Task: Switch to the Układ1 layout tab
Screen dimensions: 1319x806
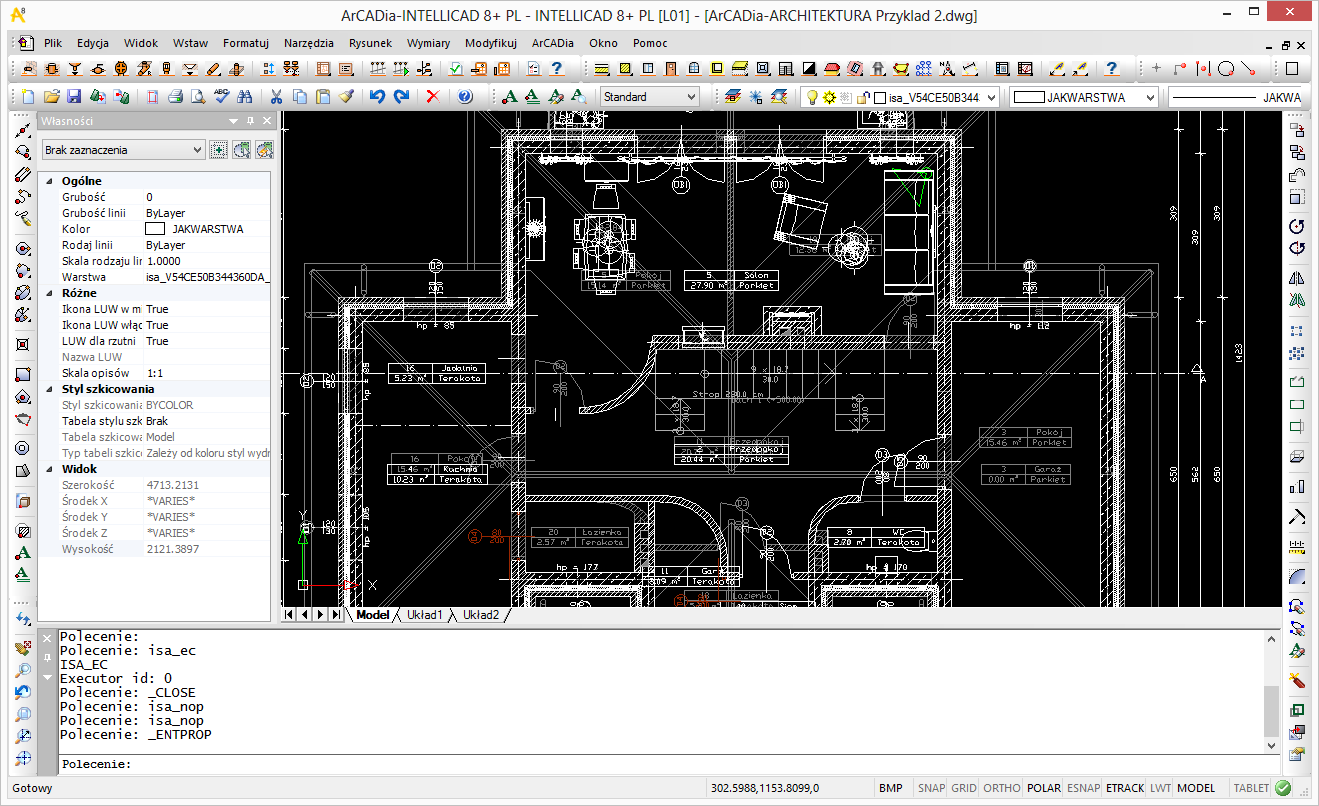Action: pyautogui.click(x=424, y=615)
